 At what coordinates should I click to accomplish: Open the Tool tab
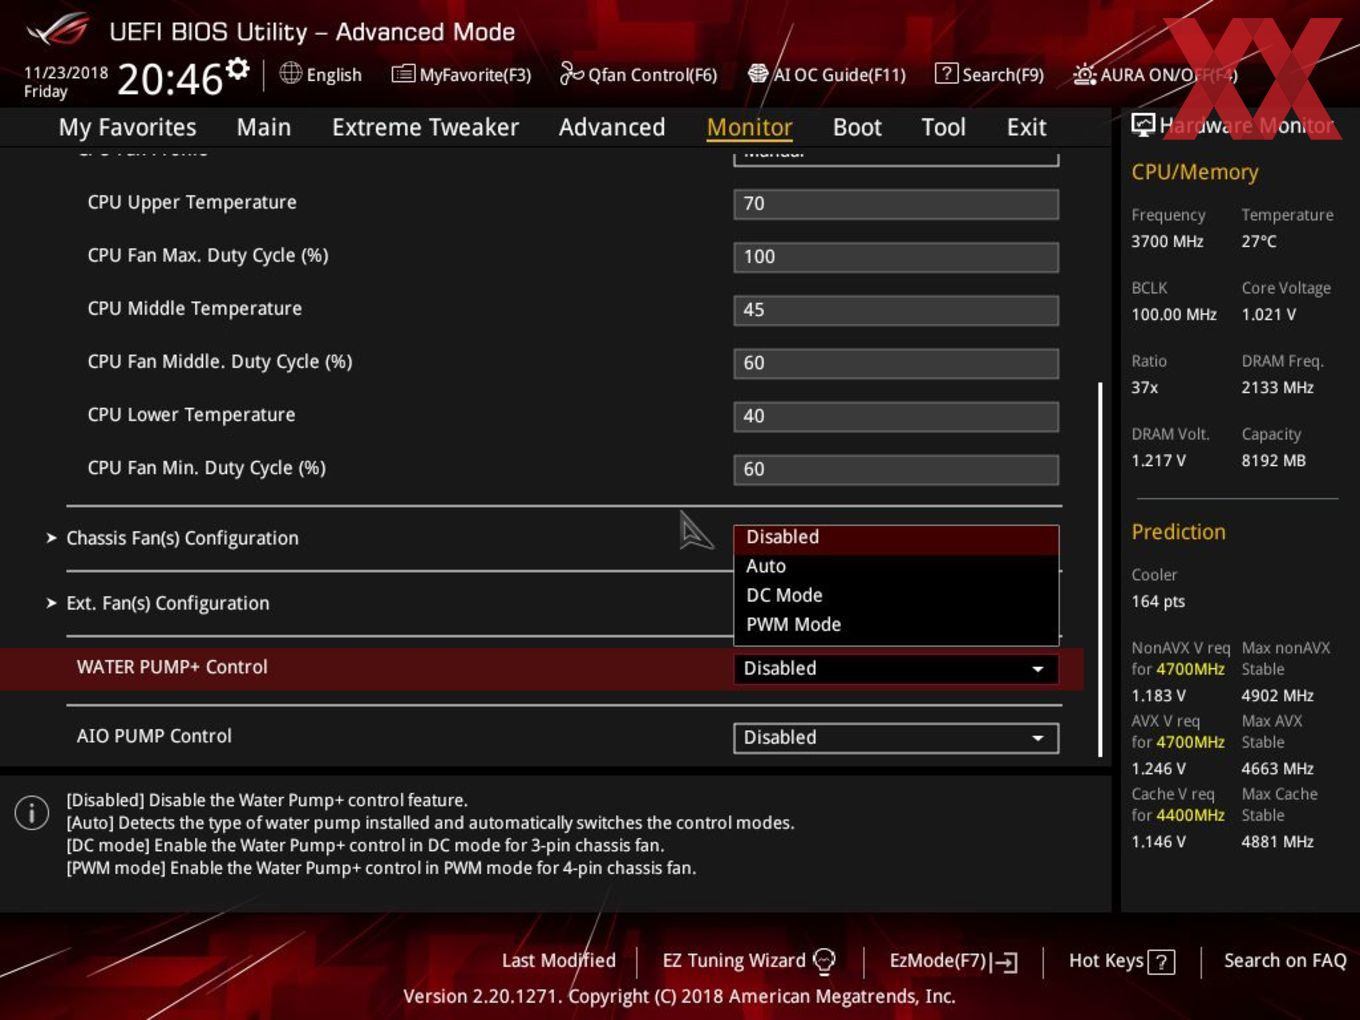943,127
